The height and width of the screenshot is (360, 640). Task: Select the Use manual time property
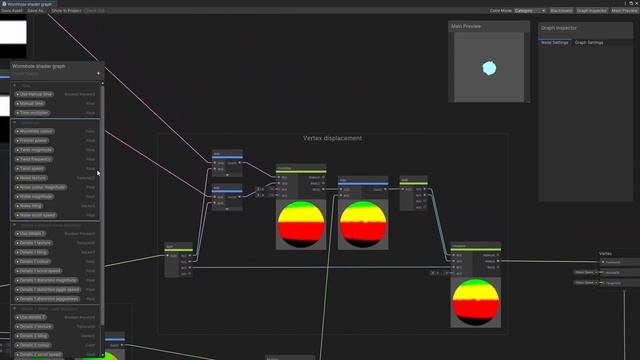coord(34,94)
